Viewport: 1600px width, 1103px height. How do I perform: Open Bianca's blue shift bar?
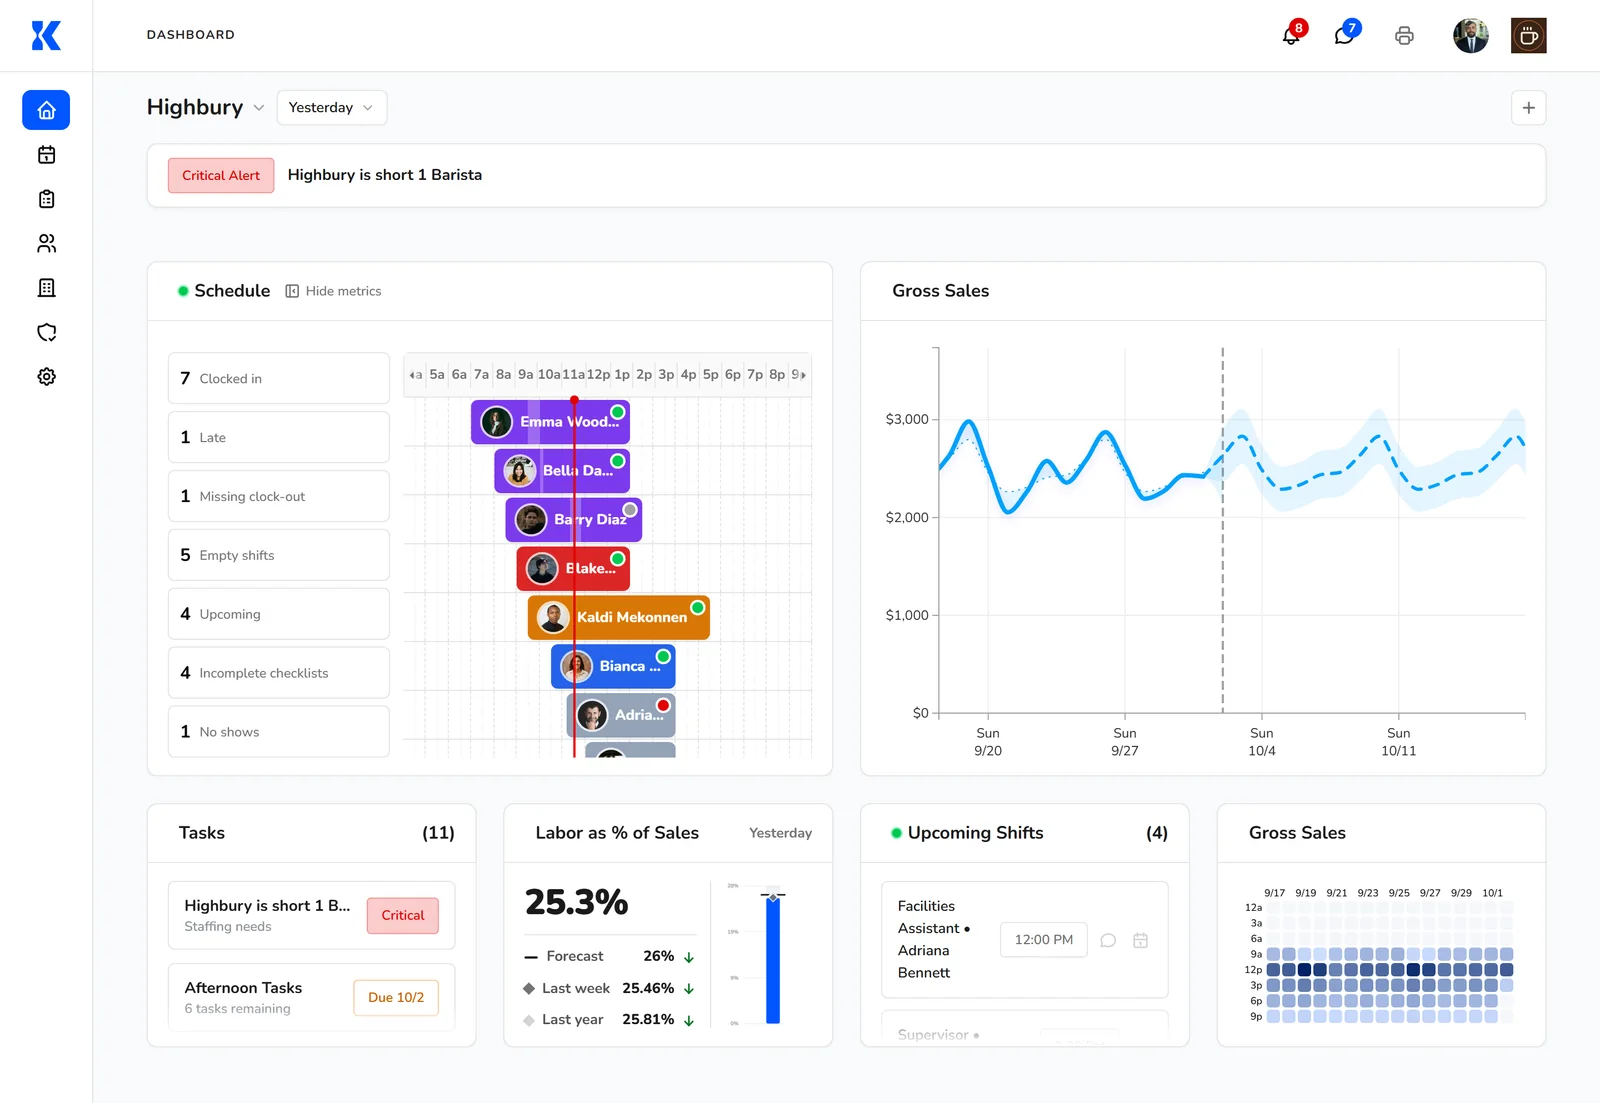click(613, 667)
